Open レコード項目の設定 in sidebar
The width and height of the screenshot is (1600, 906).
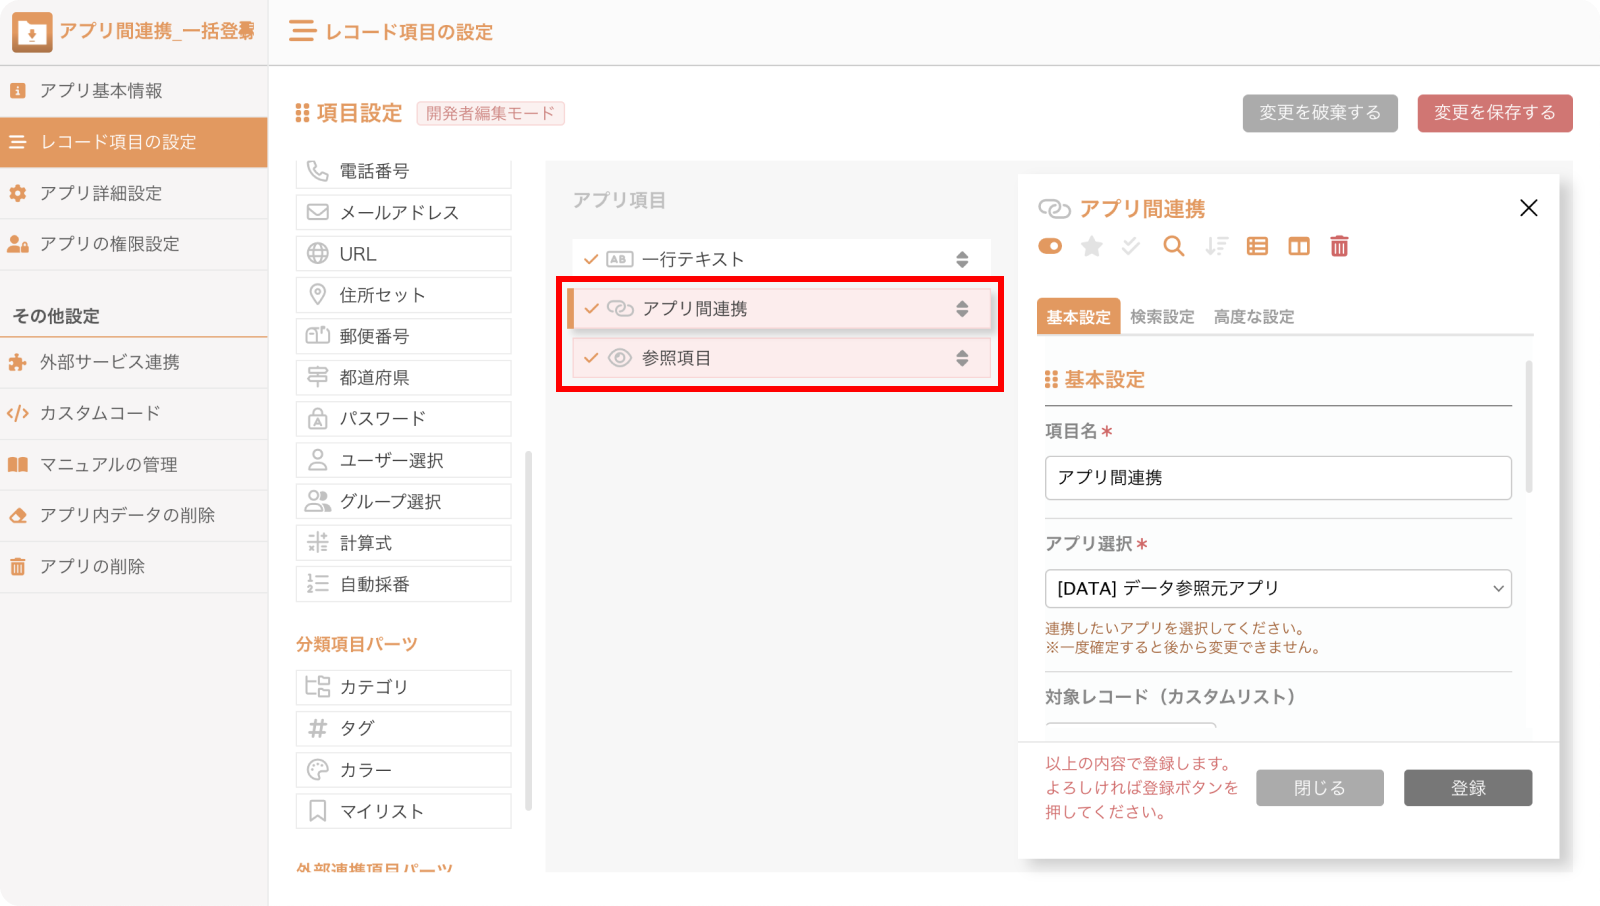coord(134,142)
